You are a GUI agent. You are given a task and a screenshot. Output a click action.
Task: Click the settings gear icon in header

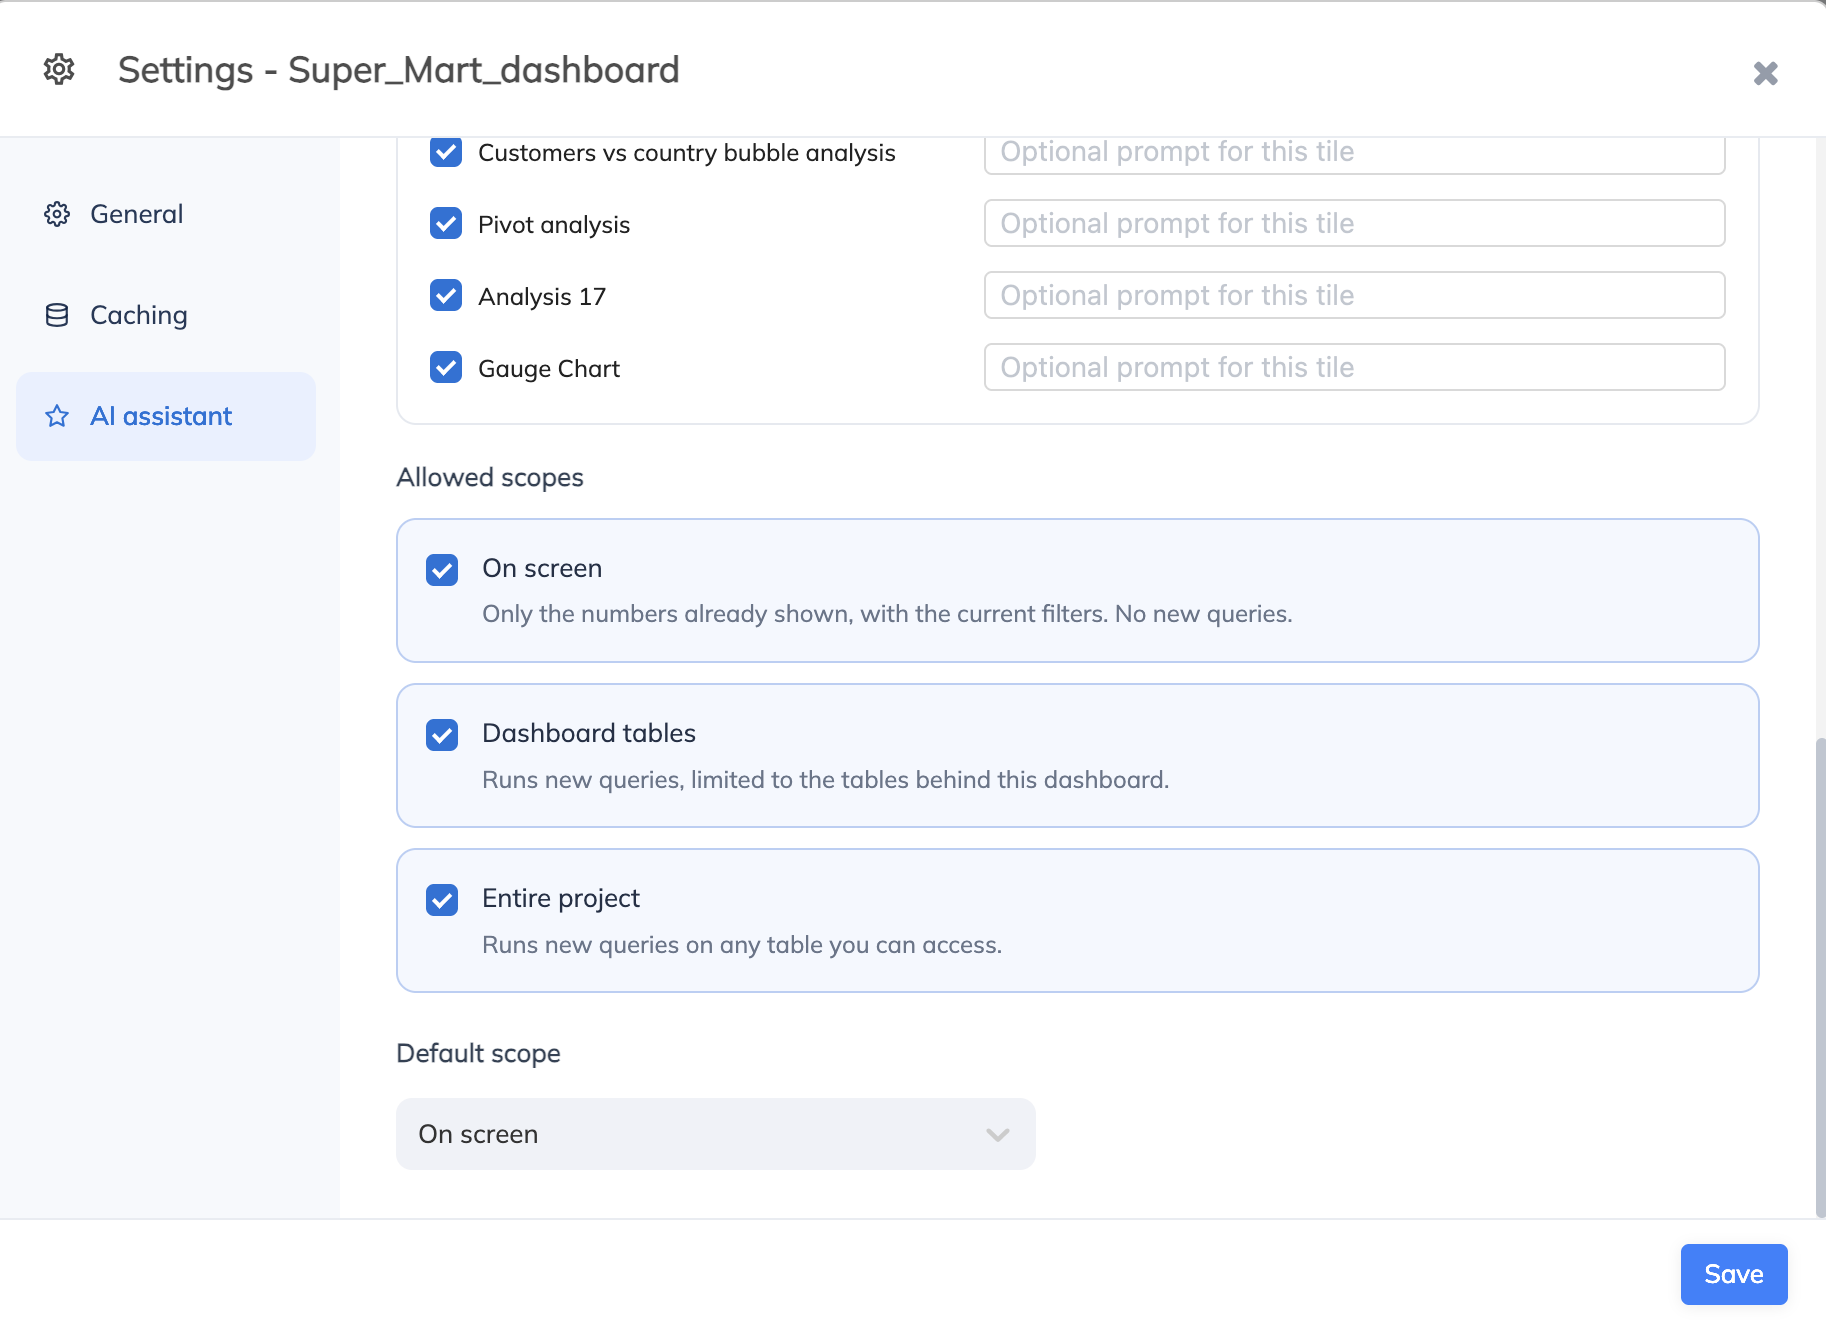coord(59,69)
